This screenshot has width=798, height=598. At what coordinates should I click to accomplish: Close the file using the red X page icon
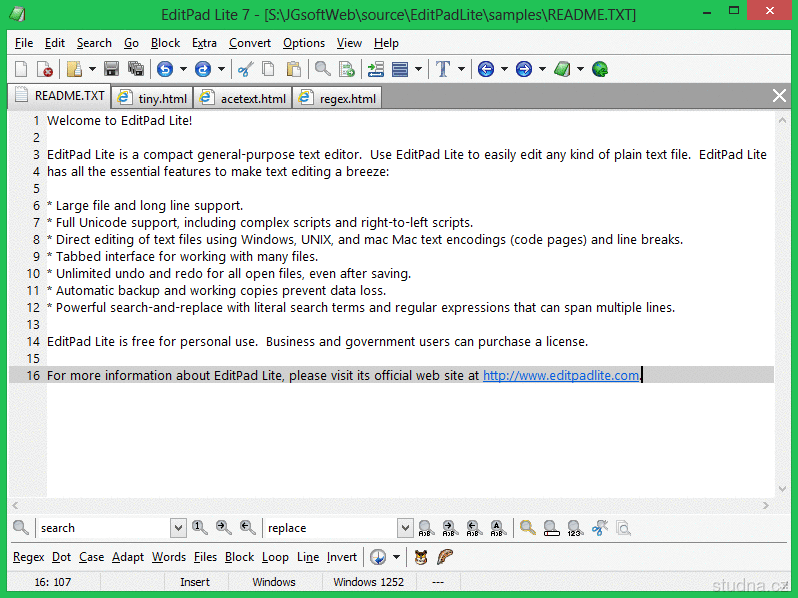pos(45,69)
